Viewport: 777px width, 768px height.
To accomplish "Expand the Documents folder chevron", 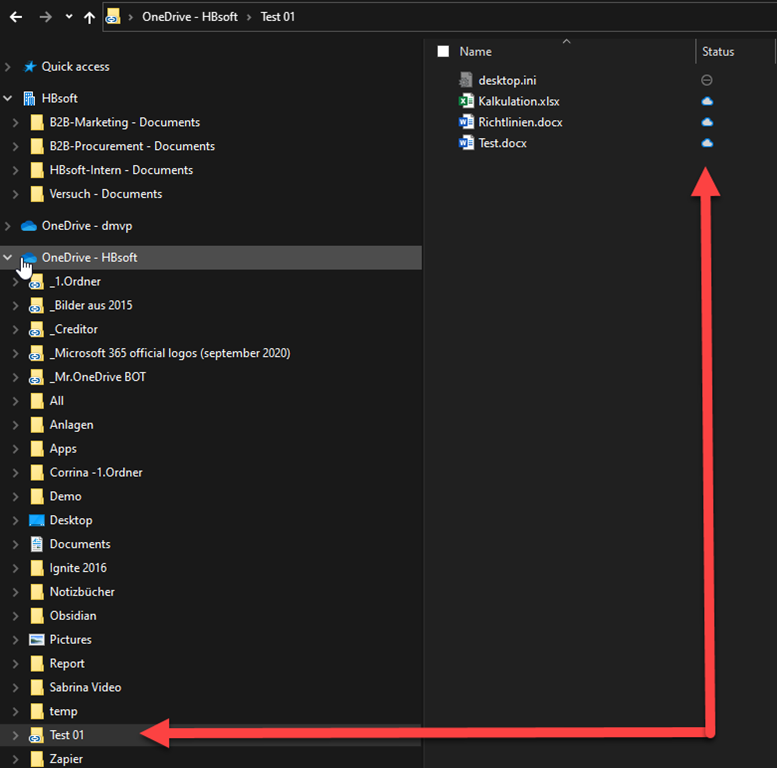I will point(15,545).
